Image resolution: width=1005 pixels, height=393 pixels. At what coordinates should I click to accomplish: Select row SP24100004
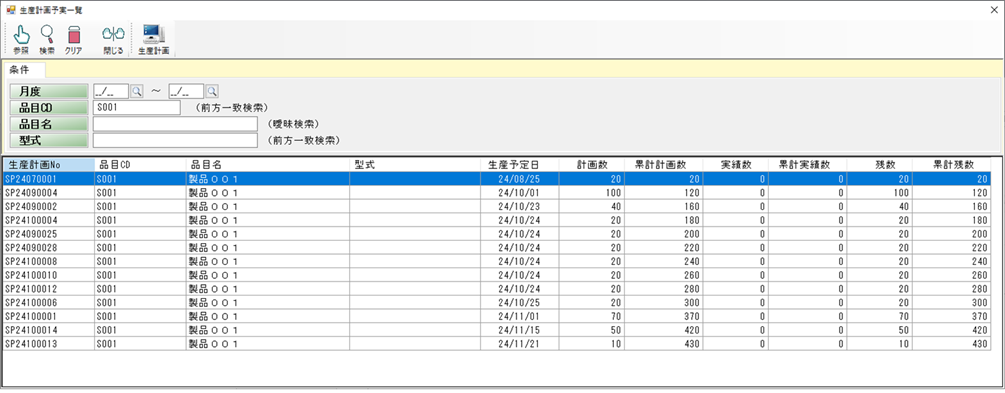click(497, 220)
